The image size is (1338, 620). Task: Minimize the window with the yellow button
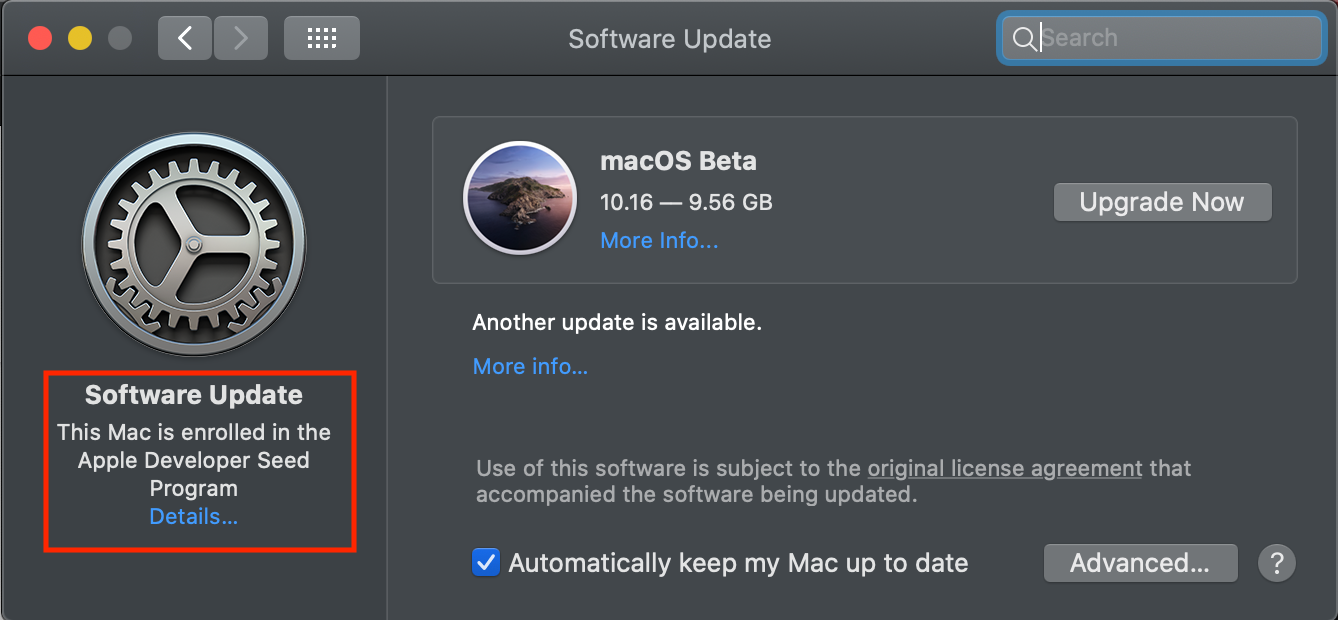80,39
